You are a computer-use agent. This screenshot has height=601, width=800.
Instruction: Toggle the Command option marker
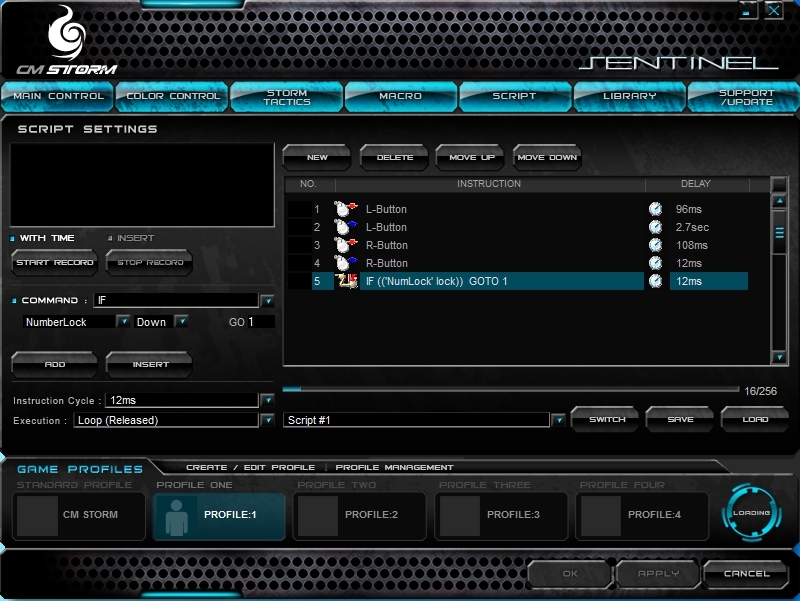coord(14,300)
